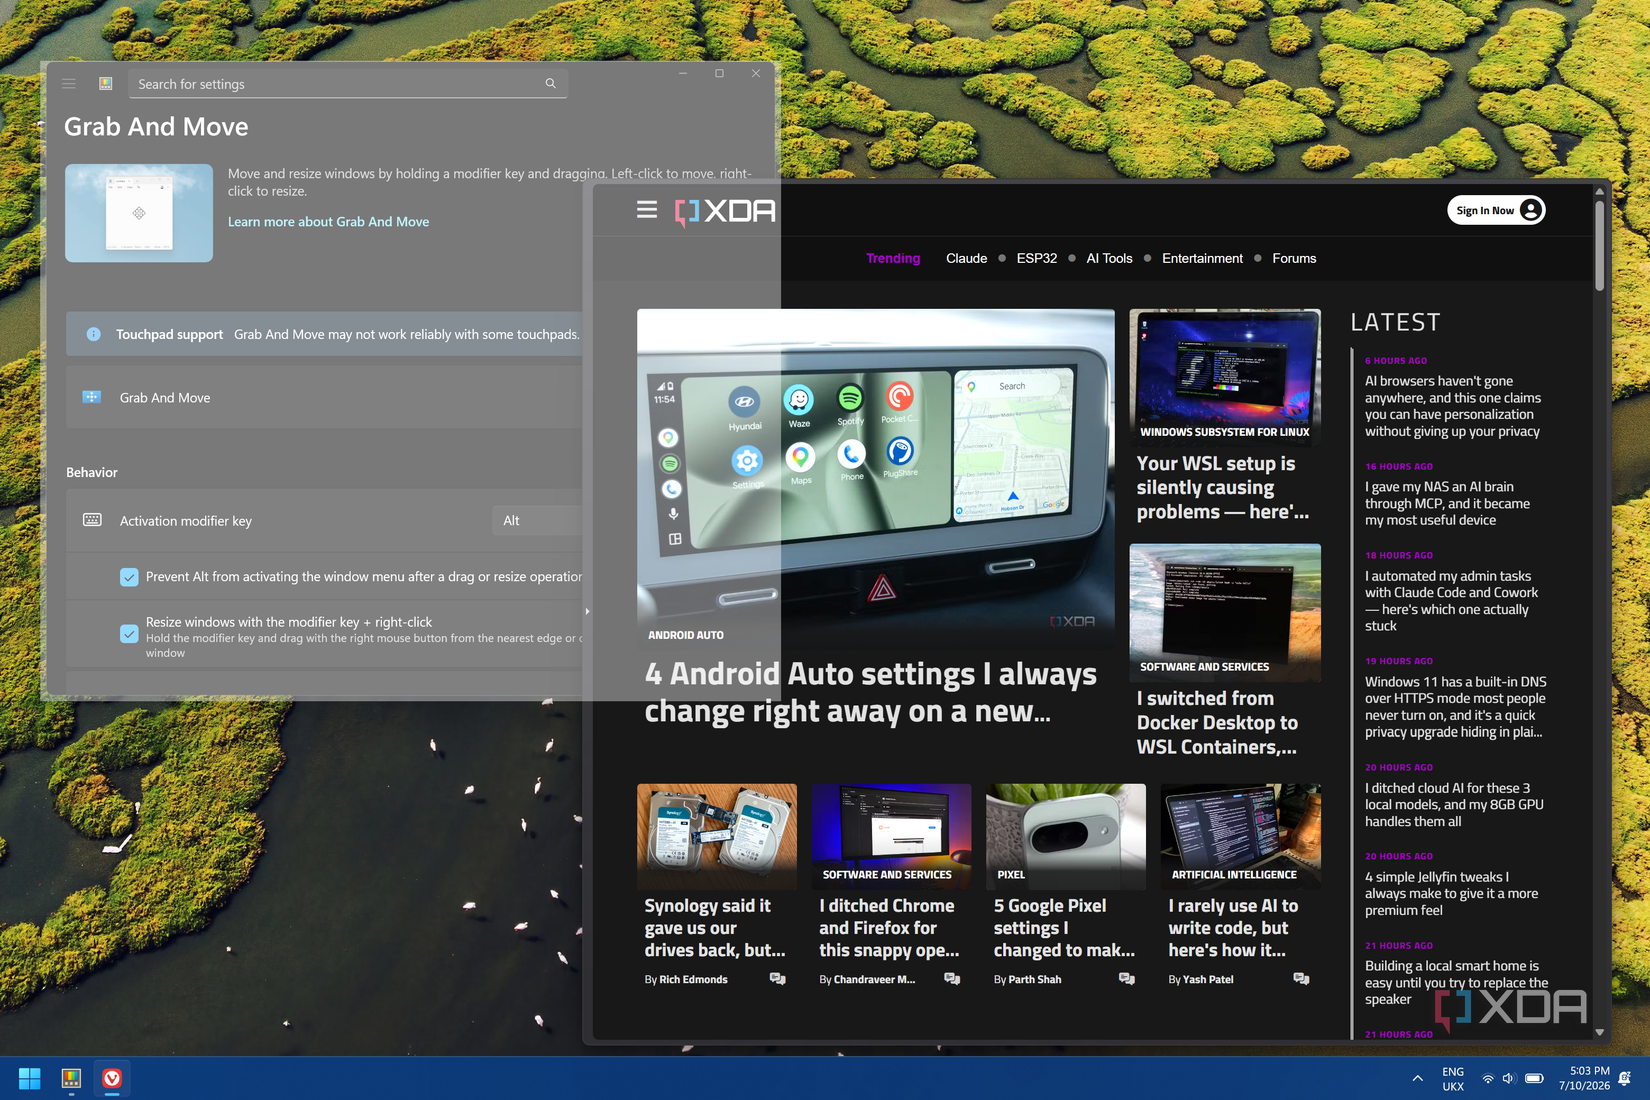Image resolution: width=1650 pixels, height=1100 pixels.
Task: Open Learn more about Grab And Move
Action: 328,222
